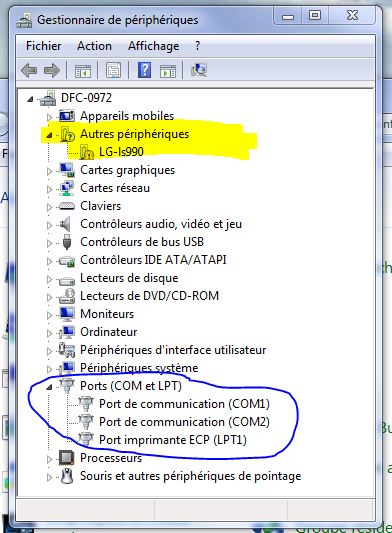Click the Cartes graphiques icon
This screenshot has width=392, height=533.
(x=67, y=170)
